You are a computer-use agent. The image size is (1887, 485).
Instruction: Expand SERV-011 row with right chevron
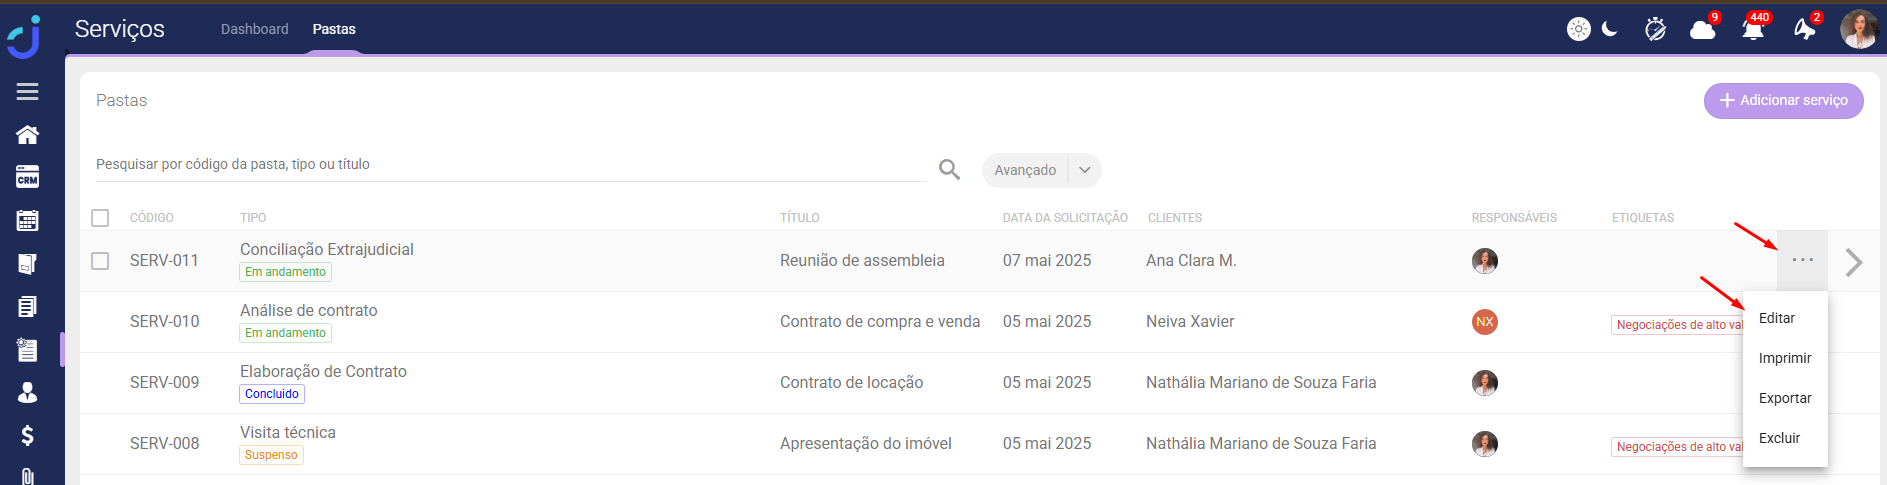1854,262
